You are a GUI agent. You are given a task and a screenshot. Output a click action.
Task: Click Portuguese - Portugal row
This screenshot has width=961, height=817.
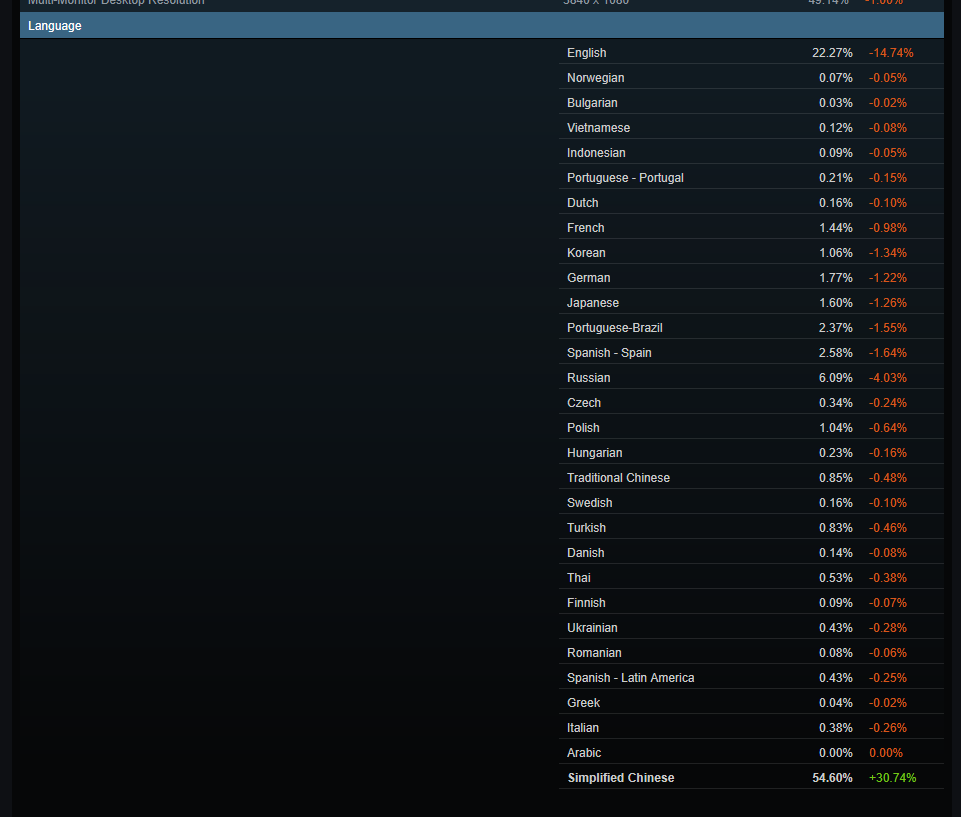click(x=751, y=178)
